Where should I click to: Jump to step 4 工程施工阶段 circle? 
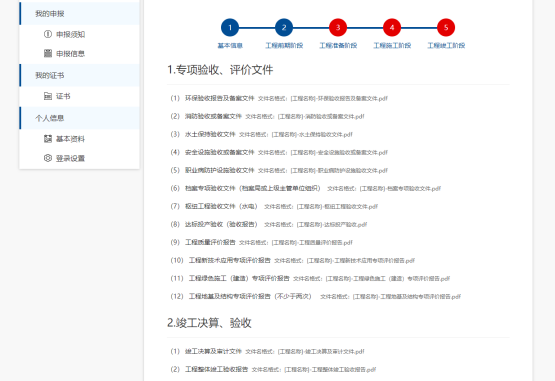click(392, 28)
